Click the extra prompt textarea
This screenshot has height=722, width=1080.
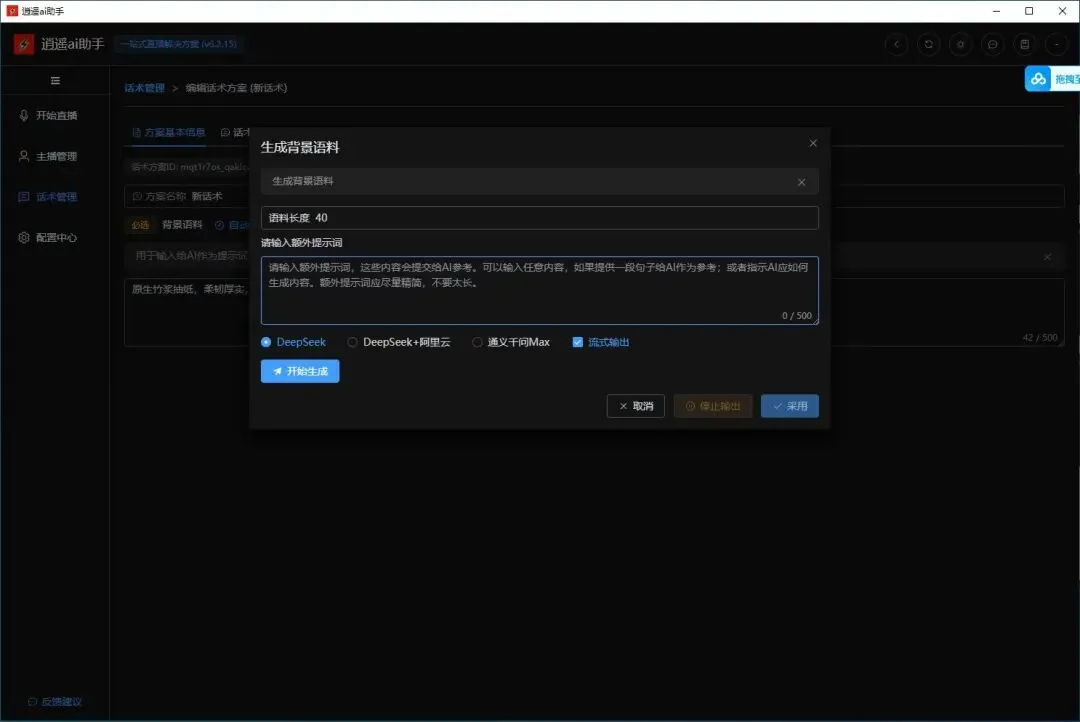click(540, 290)
